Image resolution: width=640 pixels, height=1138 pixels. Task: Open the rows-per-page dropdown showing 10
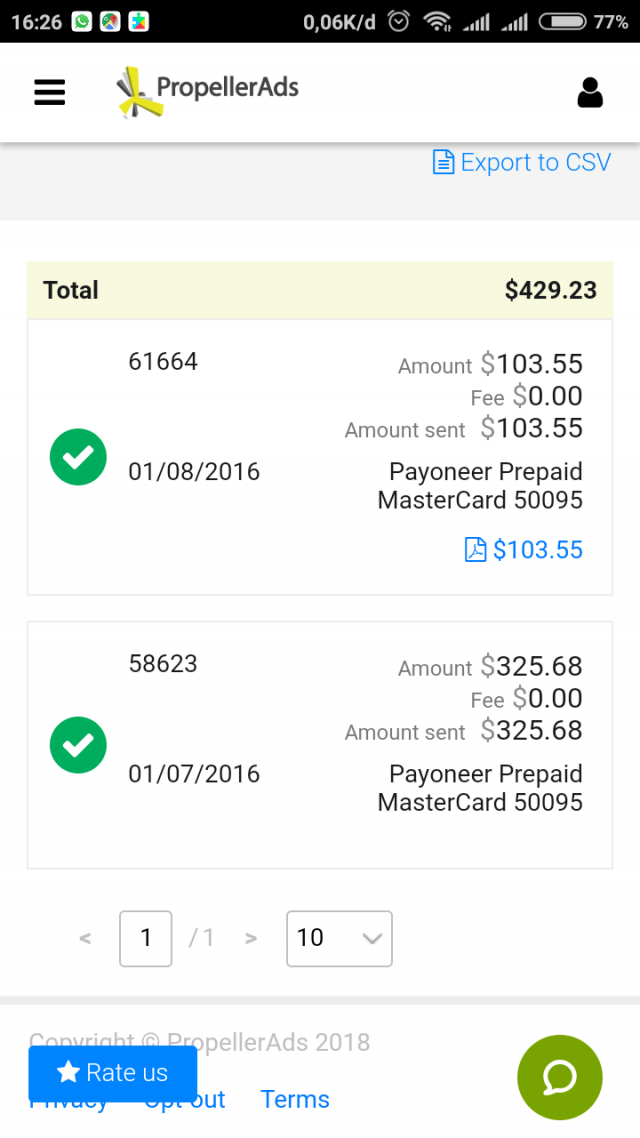[x=339, y=938]
